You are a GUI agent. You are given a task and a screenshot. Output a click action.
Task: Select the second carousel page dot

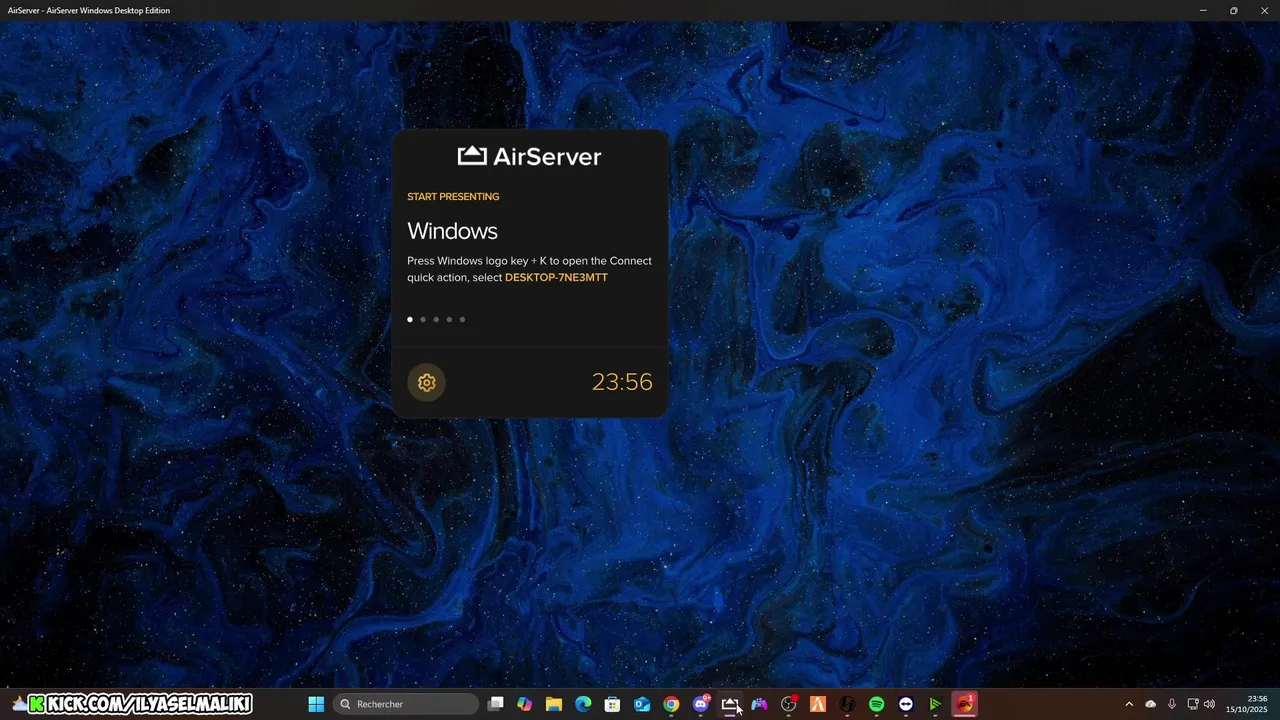[423, 320]
